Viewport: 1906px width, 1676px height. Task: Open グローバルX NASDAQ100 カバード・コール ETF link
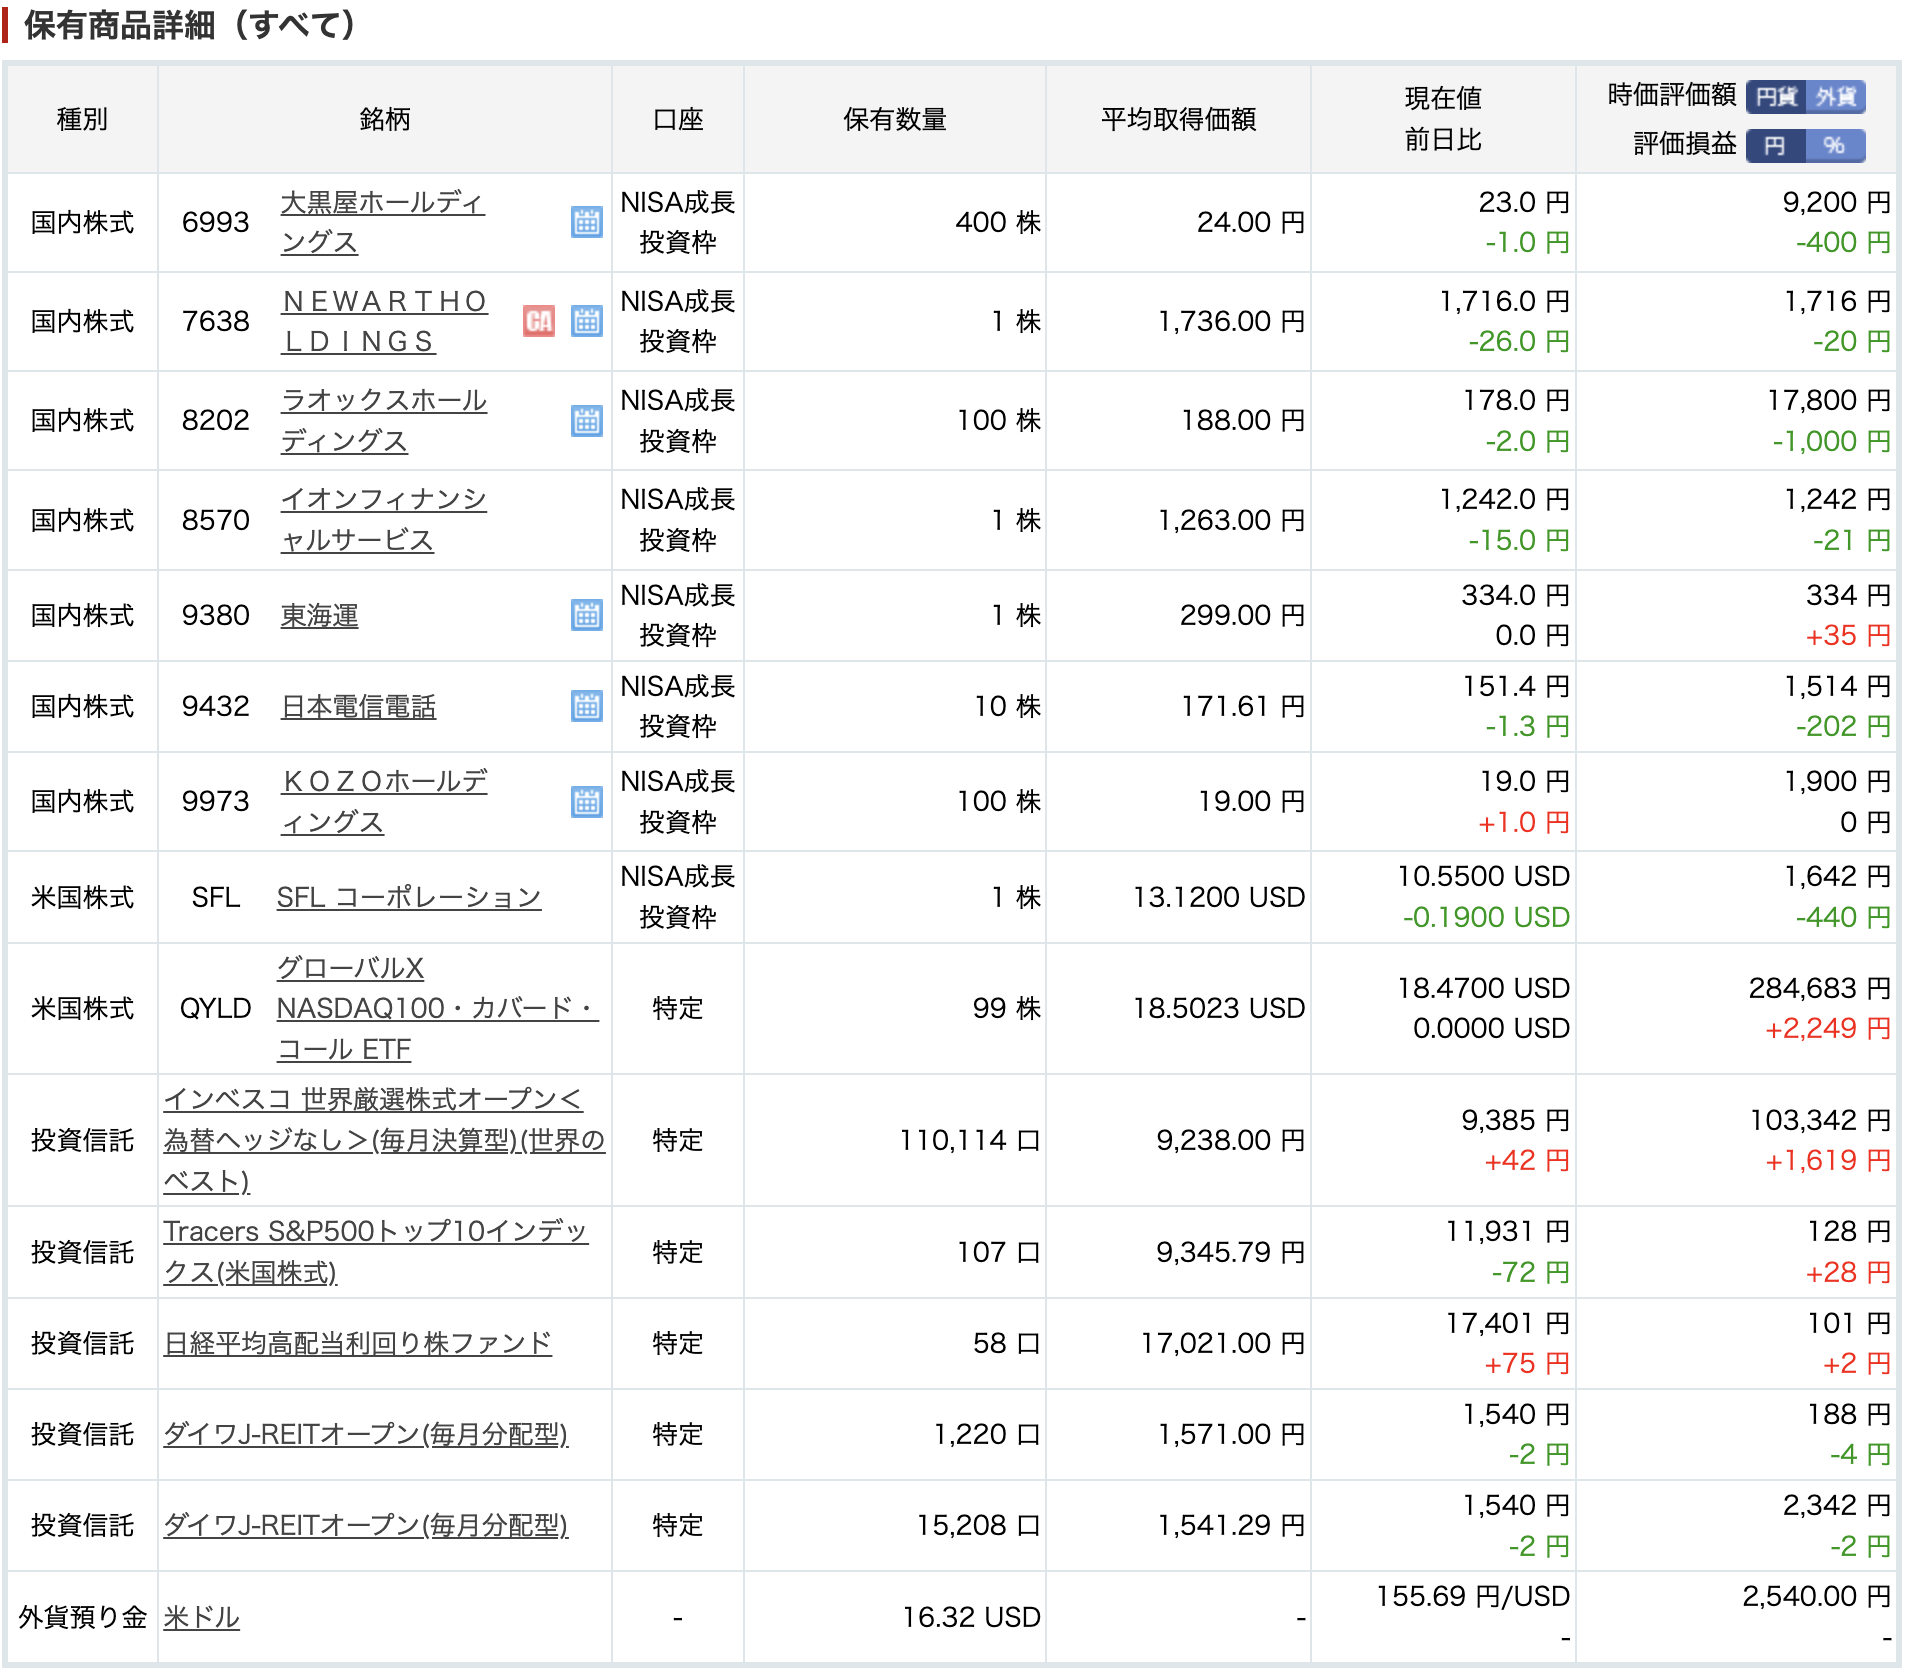pyautogui.click(x=436, y=1008)
